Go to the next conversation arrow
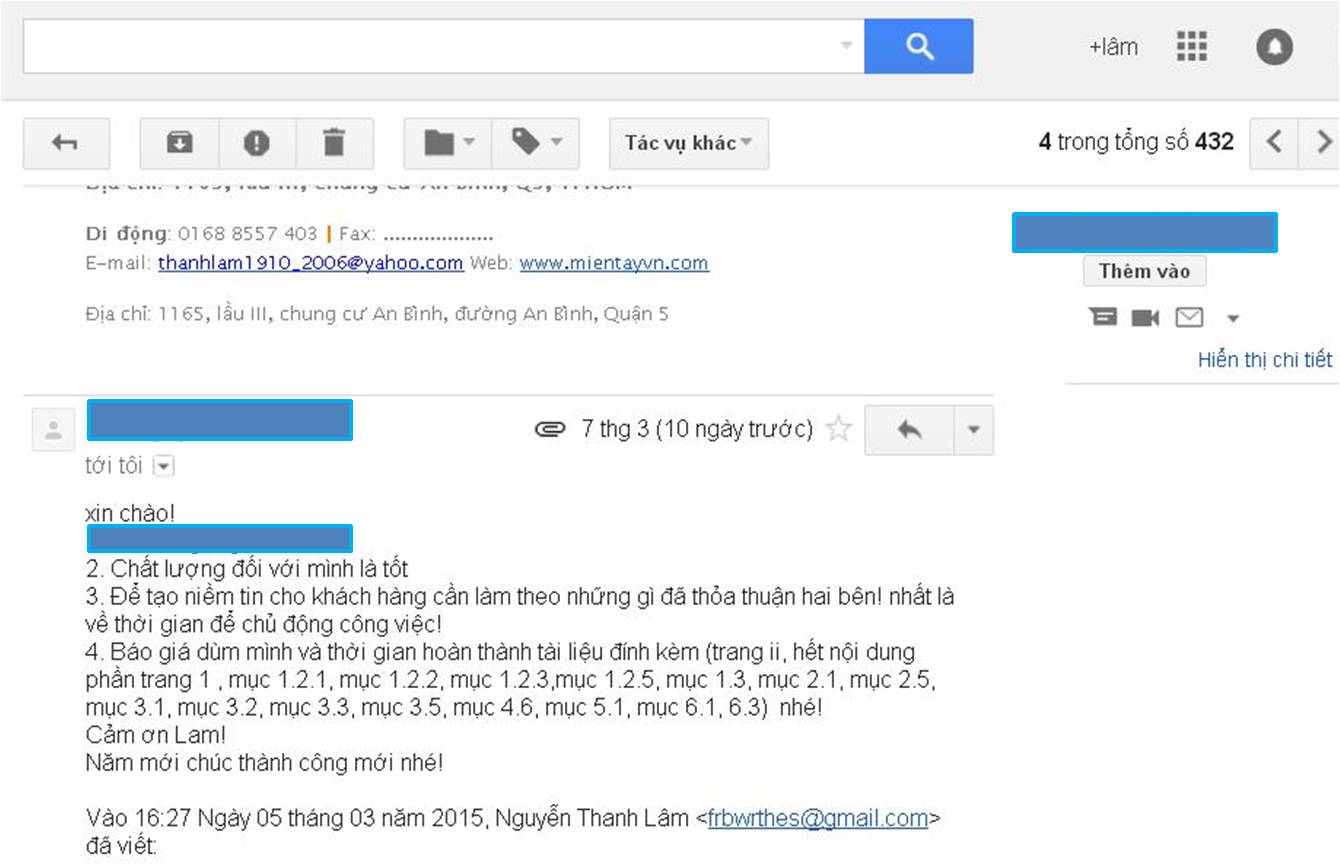Image resolution: width=1340 pixels, height=868 pixels. pyautogui.click(x=1323, y=142)
